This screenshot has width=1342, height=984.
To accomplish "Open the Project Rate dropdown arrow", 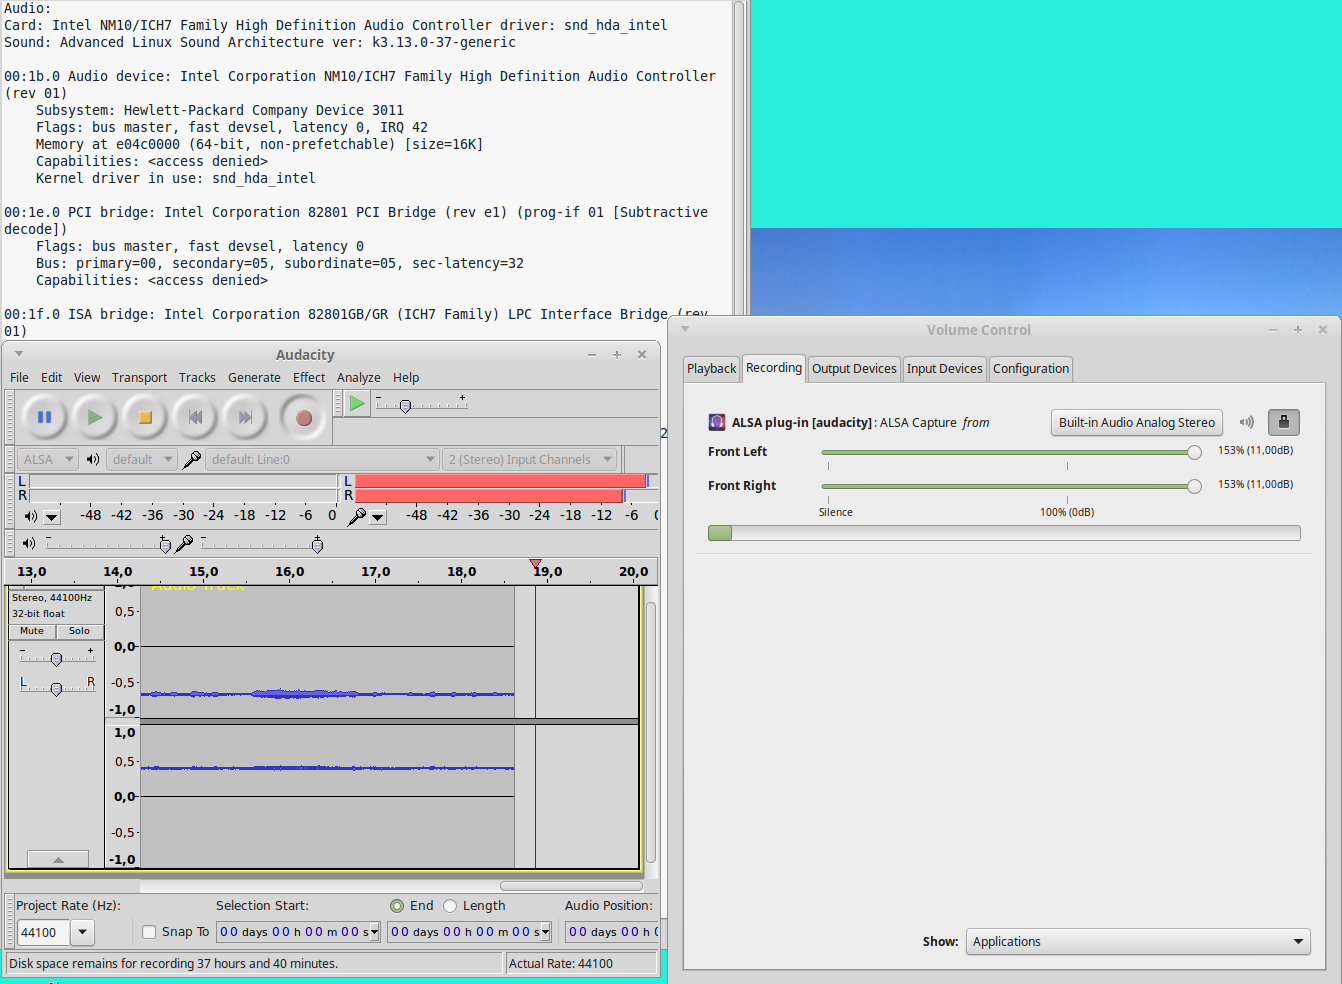I will (83, 933).
